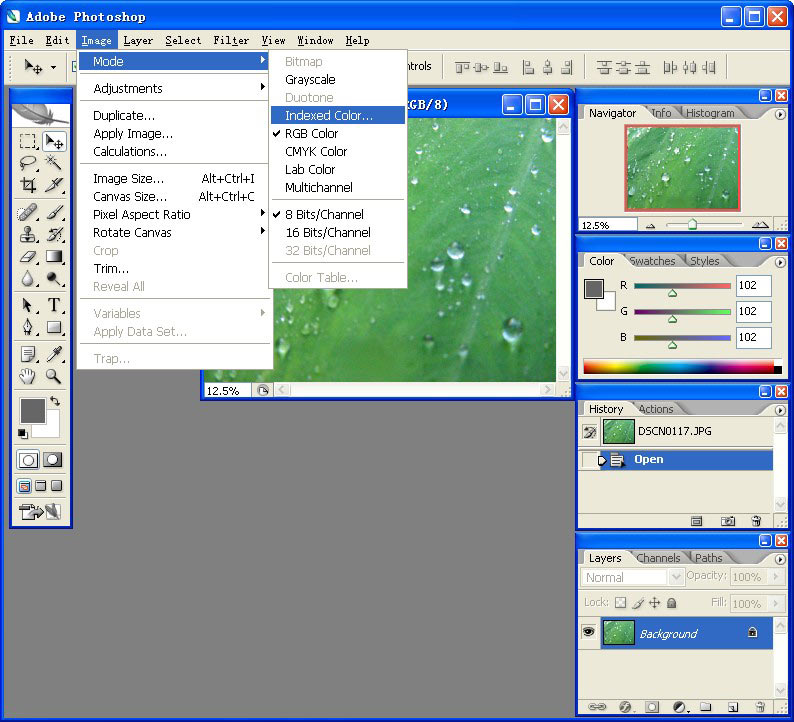Reset default foreground and background colors

point(23,434)
